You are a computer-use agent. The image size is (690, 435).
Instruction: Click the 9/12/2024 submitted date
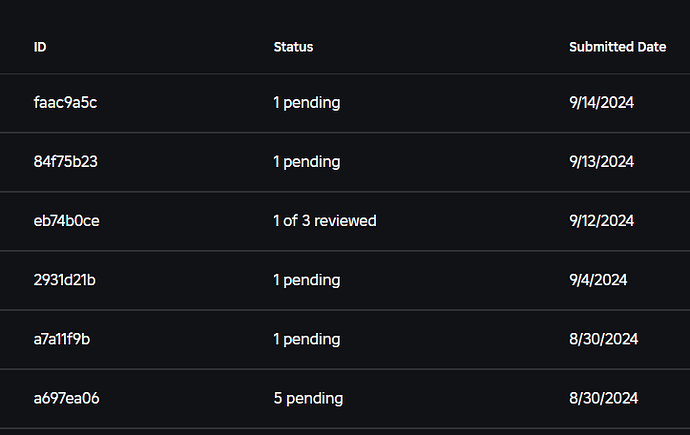(602, 220)
